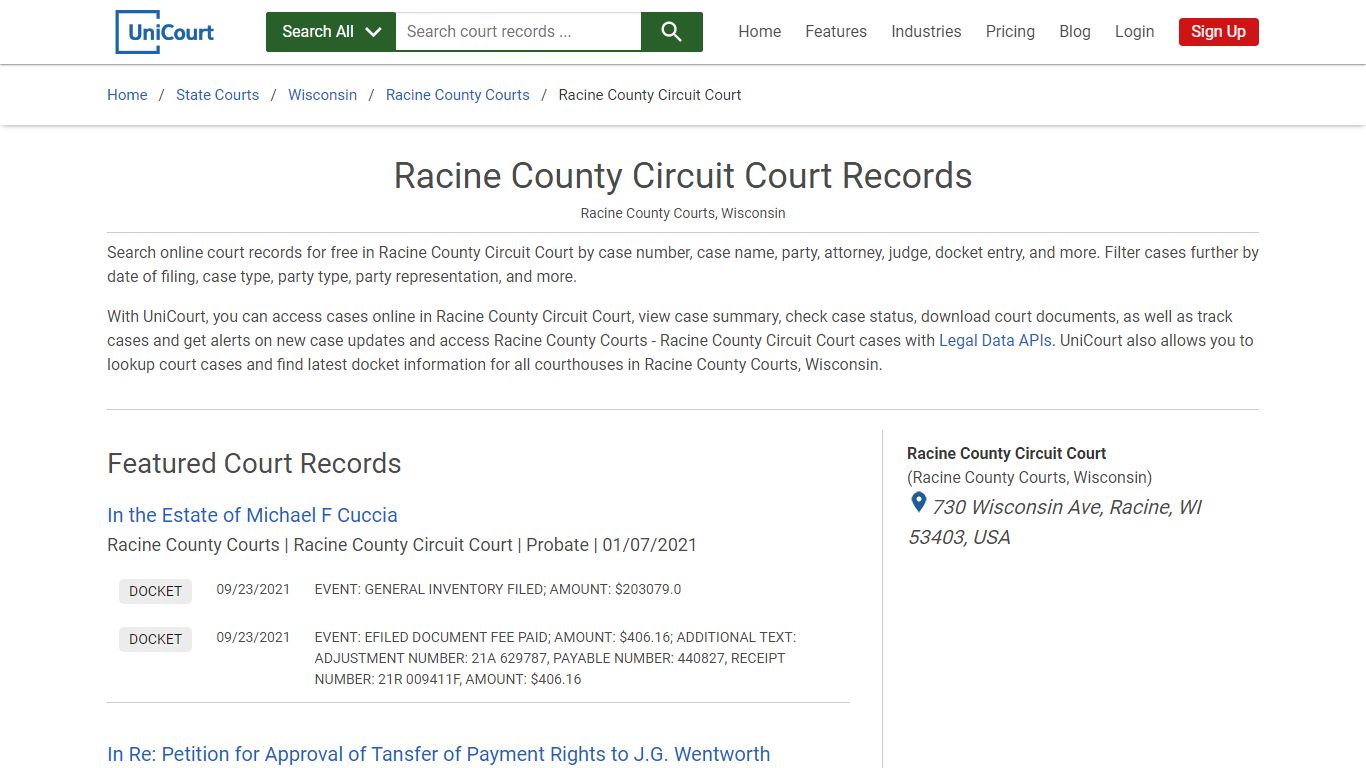Follow the Home breadcrumb link
The height and width of the screenshot is (768, 1366).
coord(127,95)
